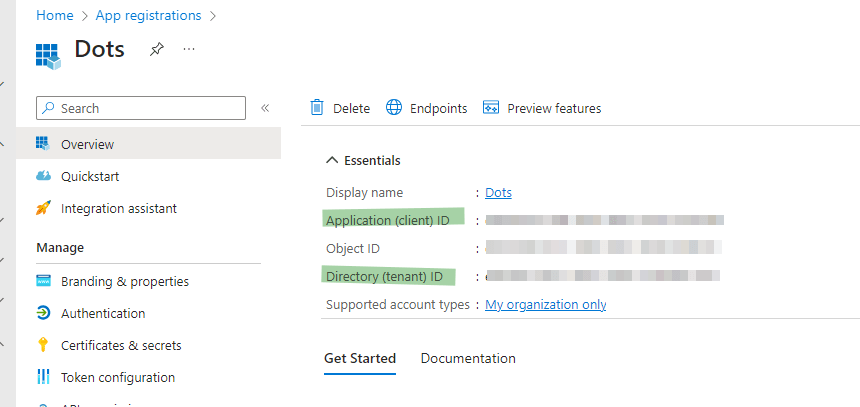Collapse the sidebar with double chevron

265,108
